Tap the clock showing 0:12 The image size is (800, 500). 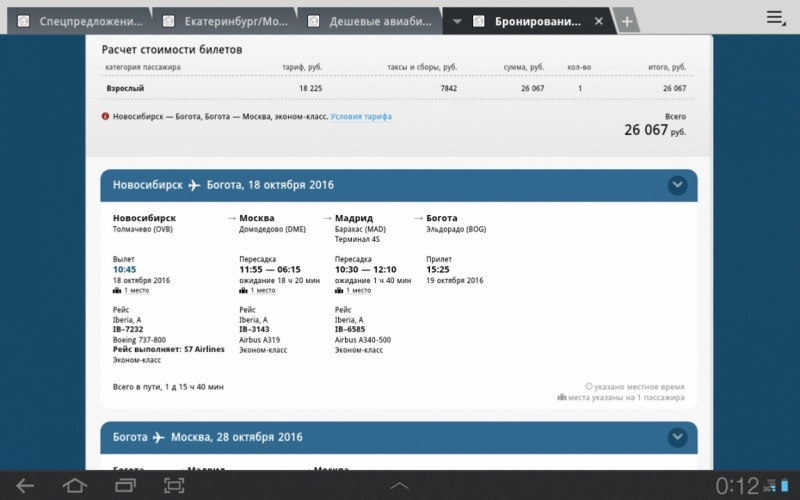tap(737, 486)
